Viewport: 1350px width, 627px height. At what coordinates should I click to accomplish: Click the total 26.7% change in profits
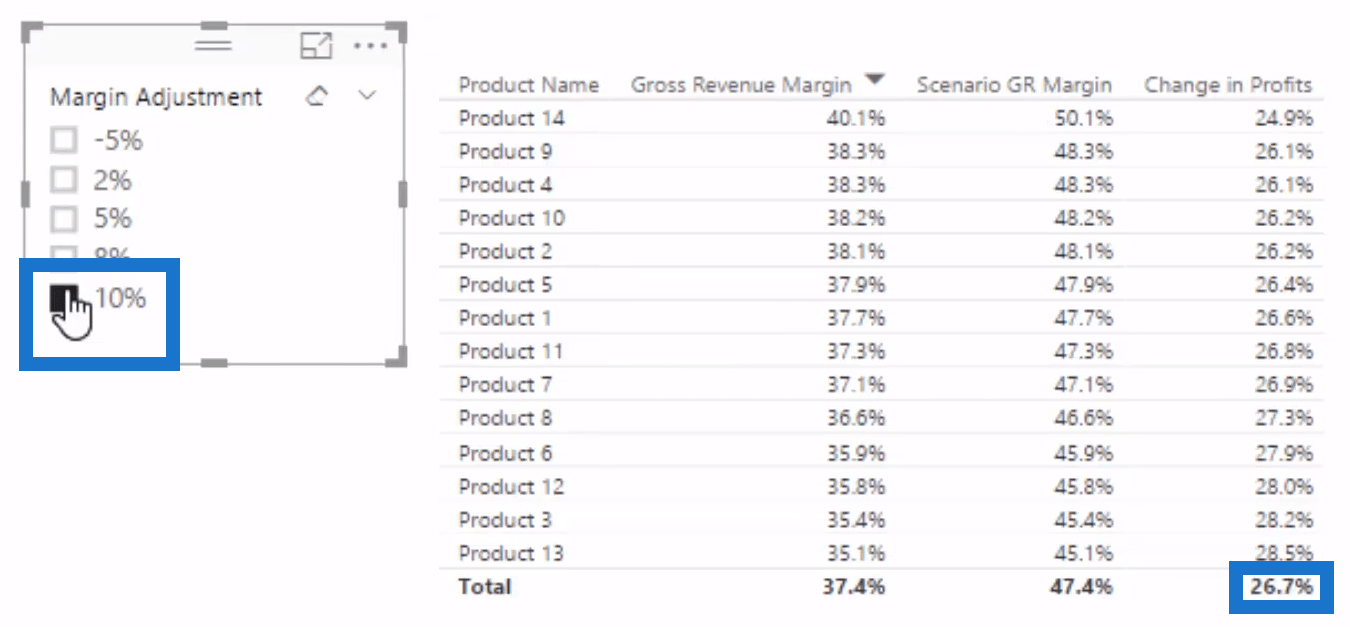(x=1282, y=587)
